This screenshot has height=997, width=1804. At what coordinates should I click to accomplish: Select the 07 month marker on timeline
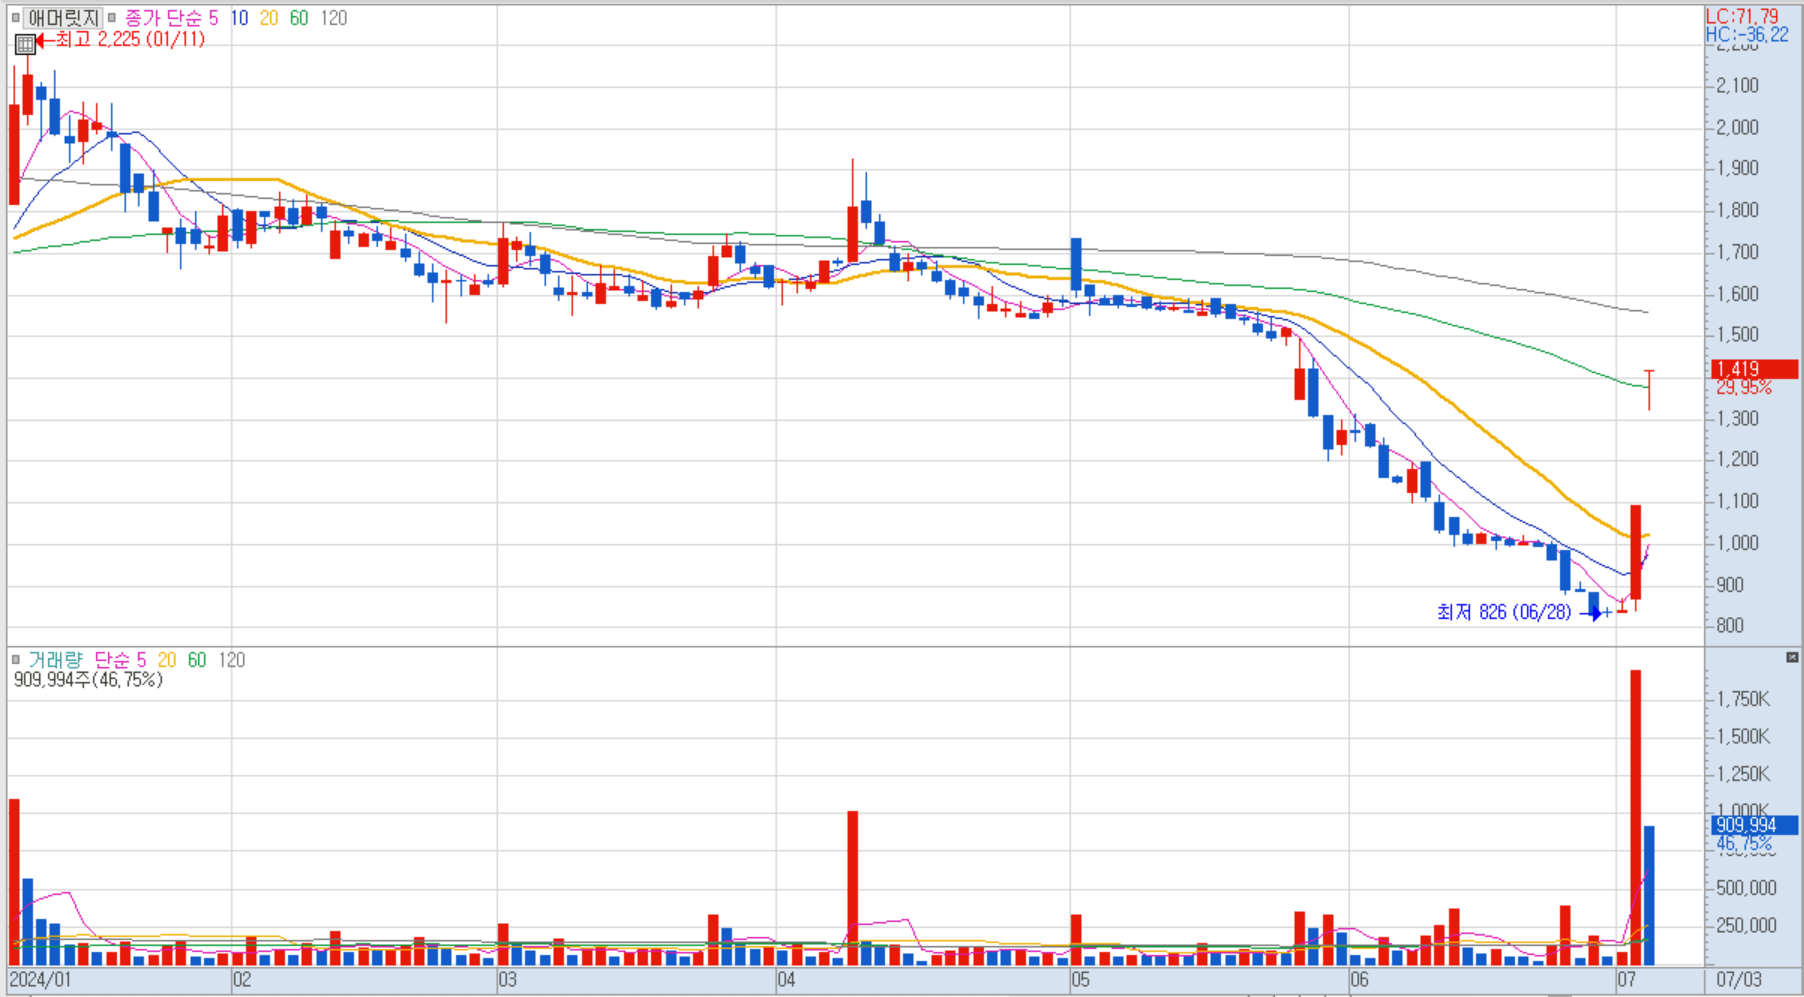pos(1627,979)
